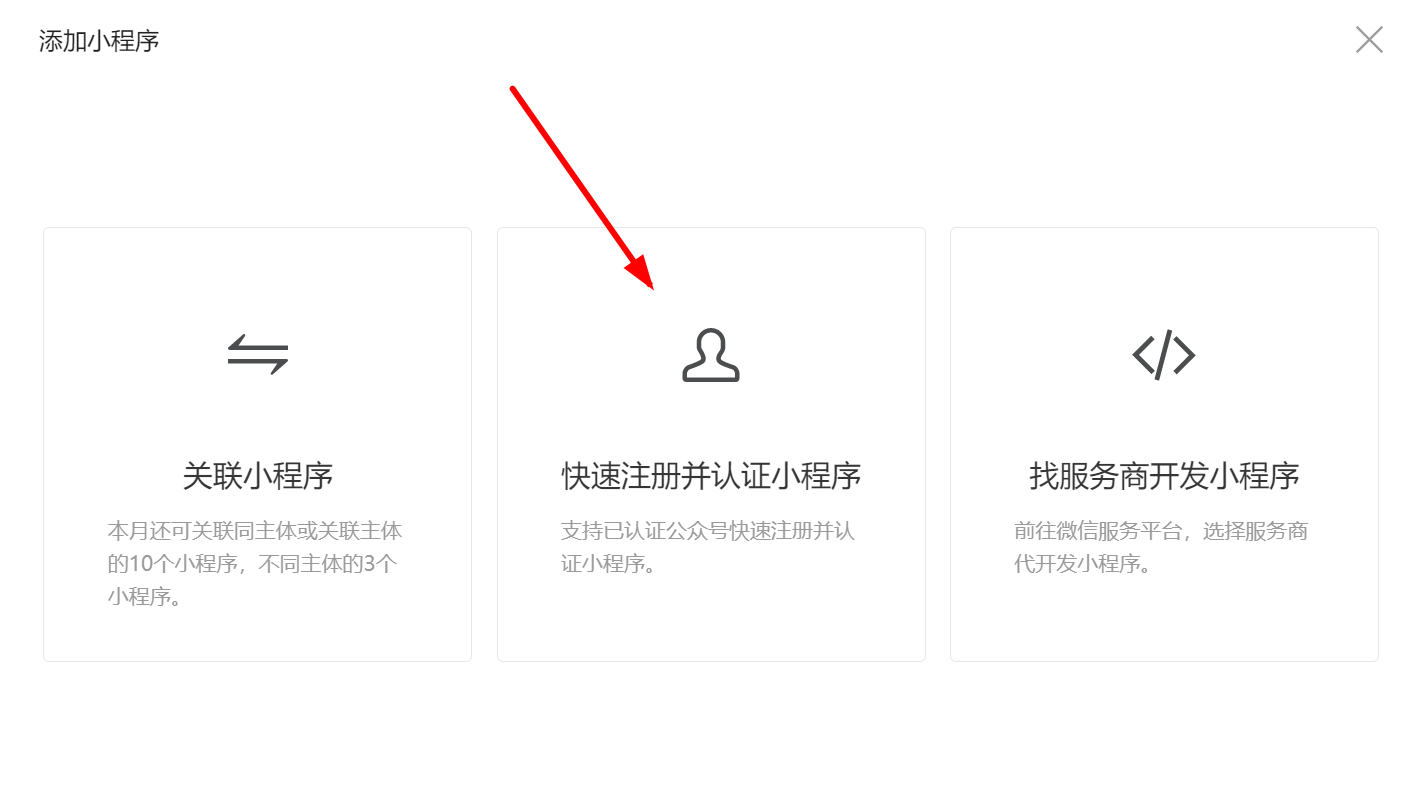
Task: Click the 添加小程序 dialog heading
Action: (x=99, y=41)
